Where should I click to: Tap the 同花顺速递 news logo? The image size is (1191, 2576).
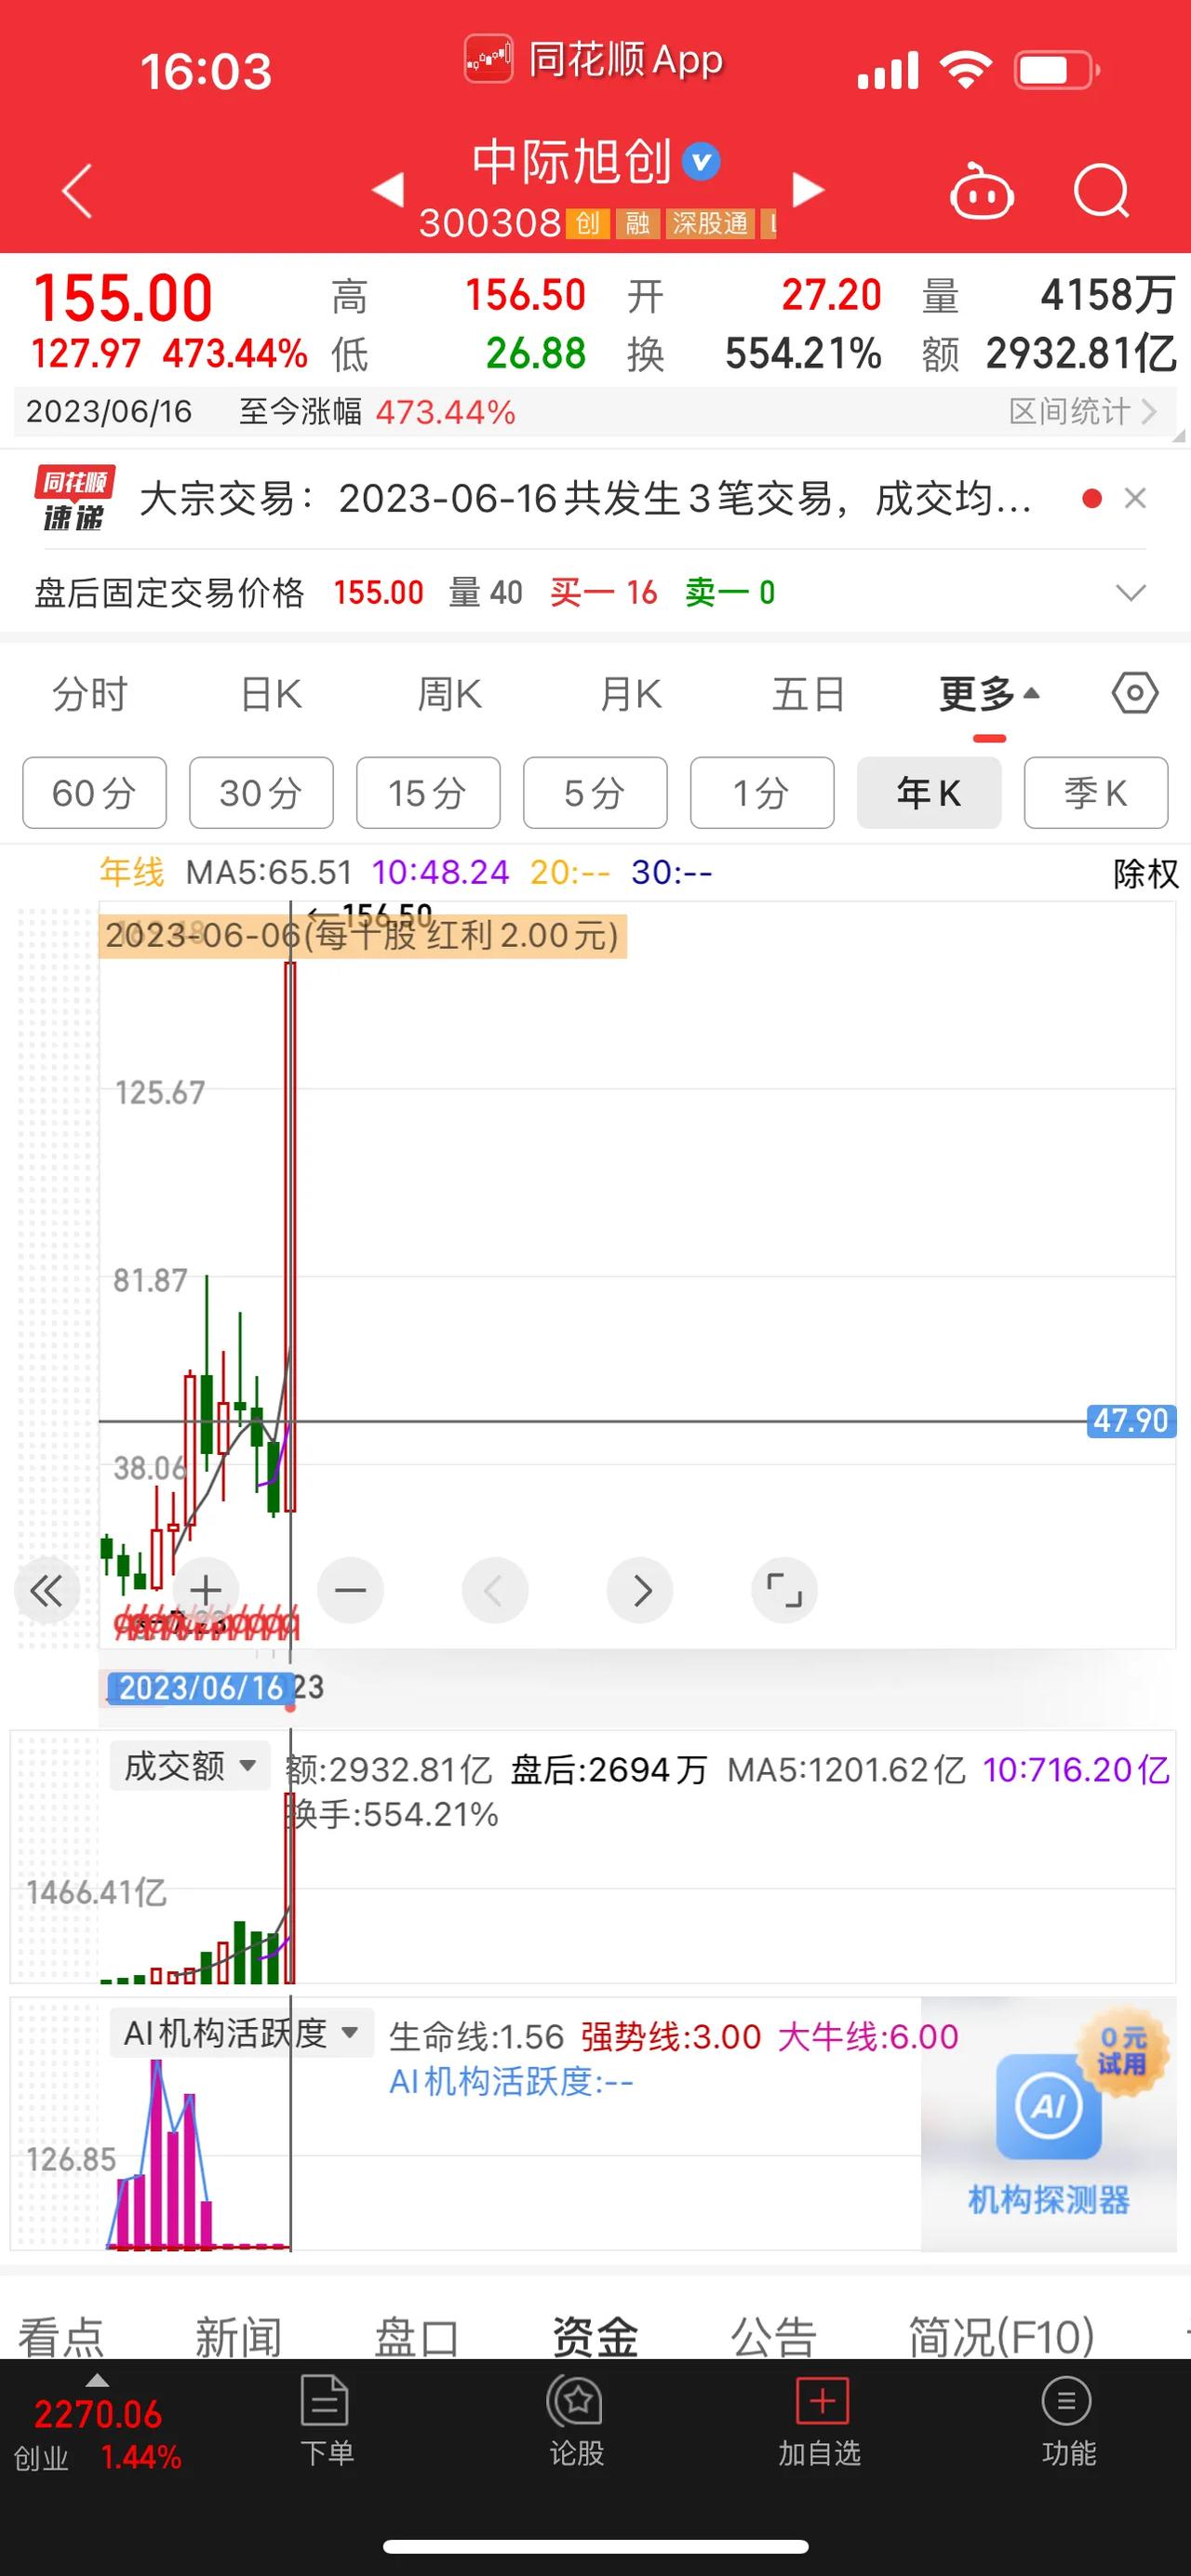tap(75, 497)
